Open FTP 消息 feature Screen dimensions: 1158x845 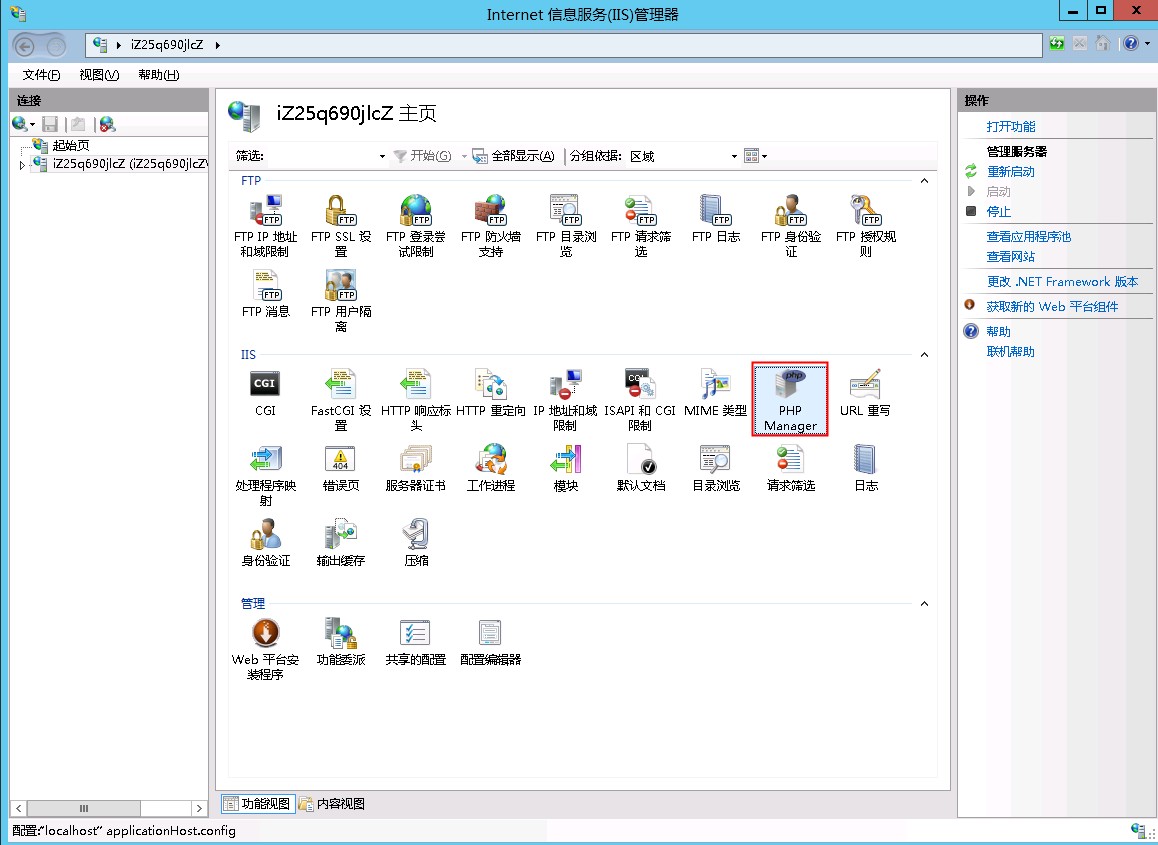pos(265,294)
